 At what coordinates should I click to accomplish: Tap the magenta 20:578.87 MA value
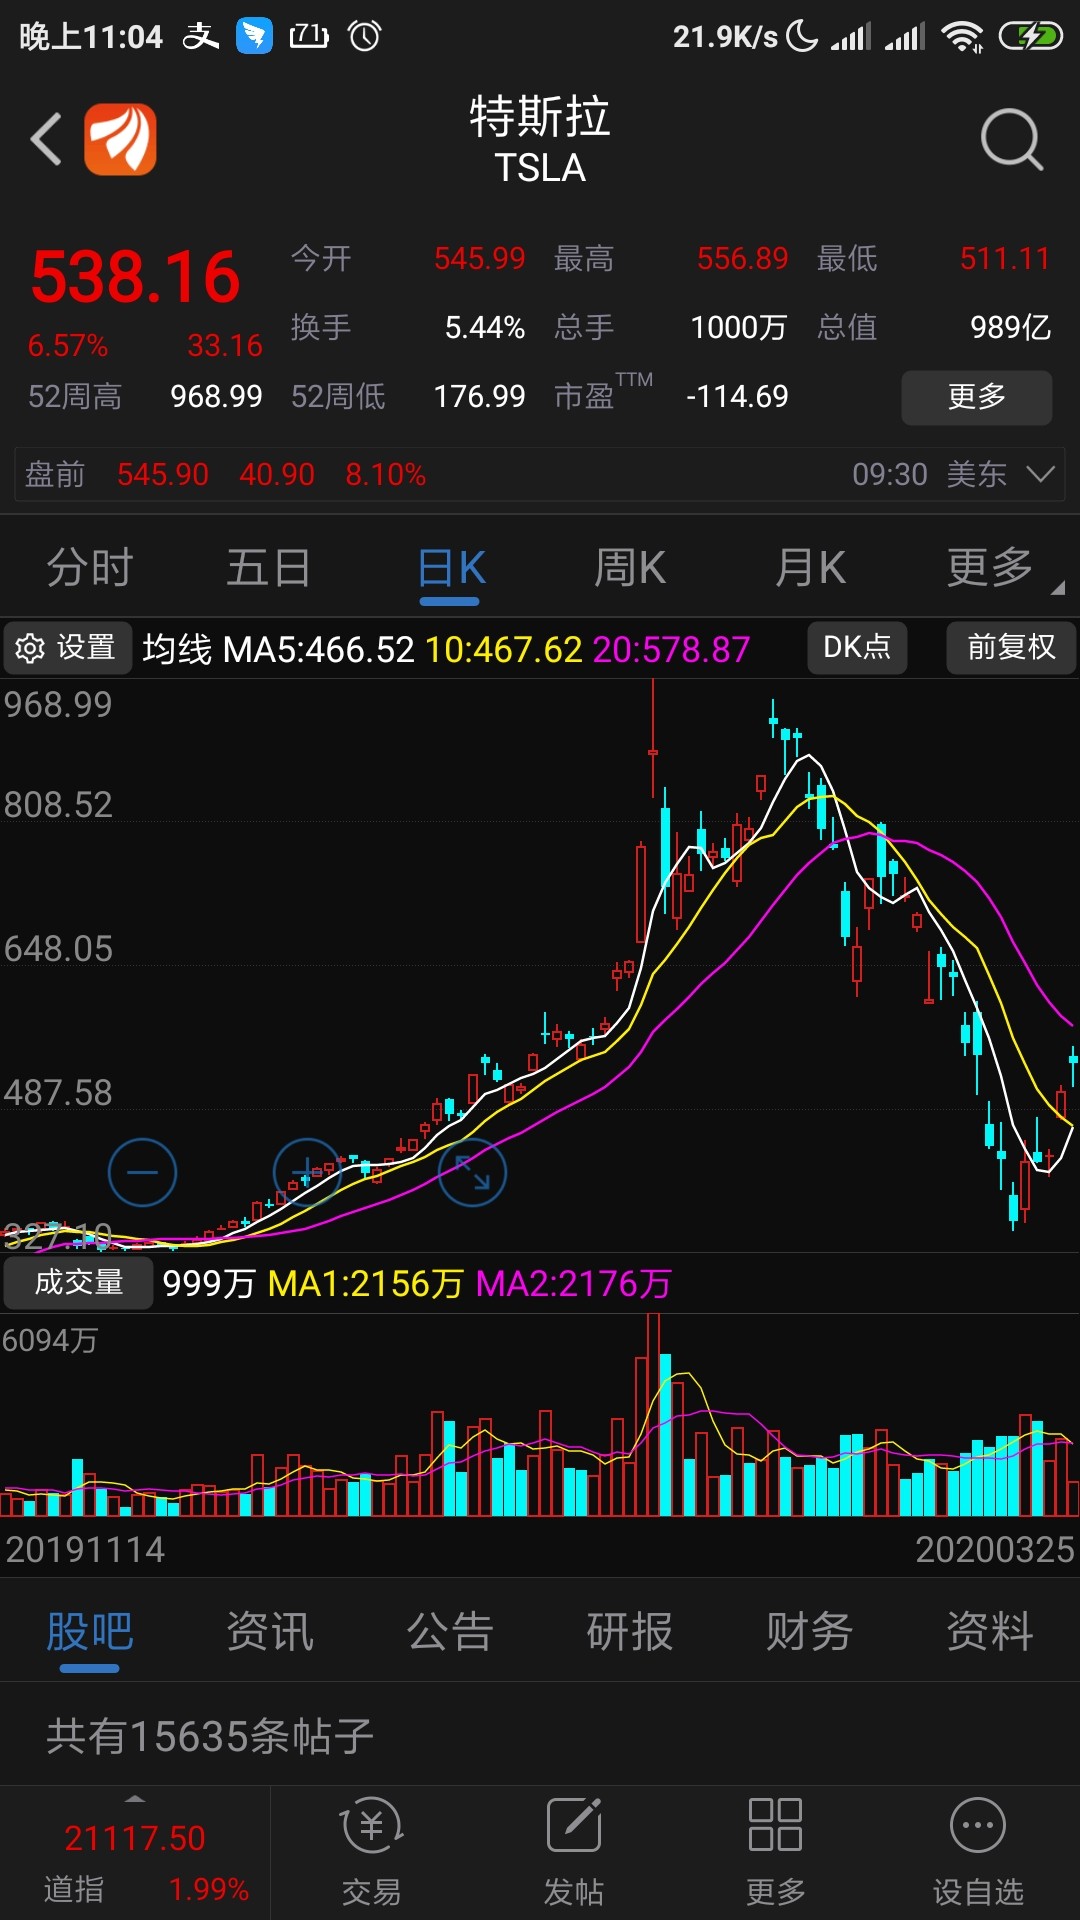[671, 650]
